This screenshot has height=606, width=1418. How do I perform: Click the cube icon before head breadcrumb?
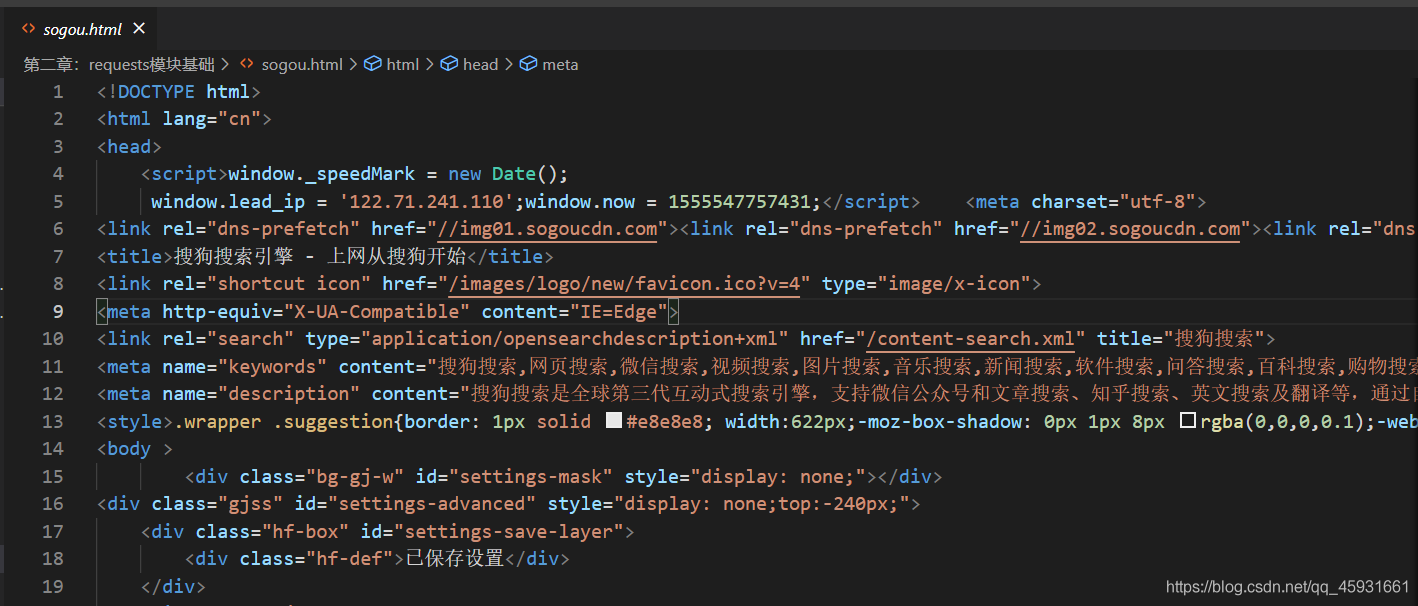449,64
